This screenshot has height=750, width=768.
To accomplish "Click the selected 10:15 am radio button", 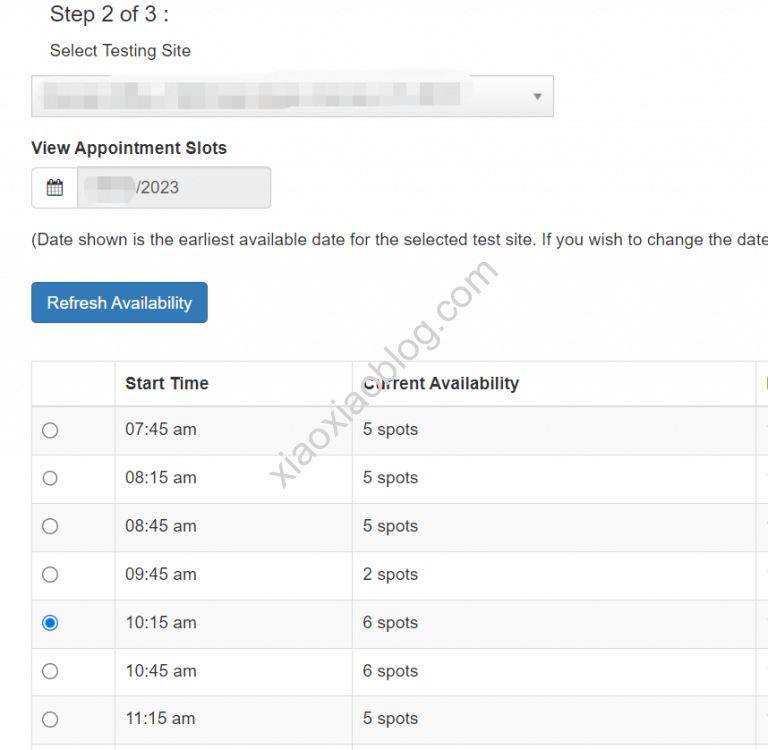I will 50,622.
